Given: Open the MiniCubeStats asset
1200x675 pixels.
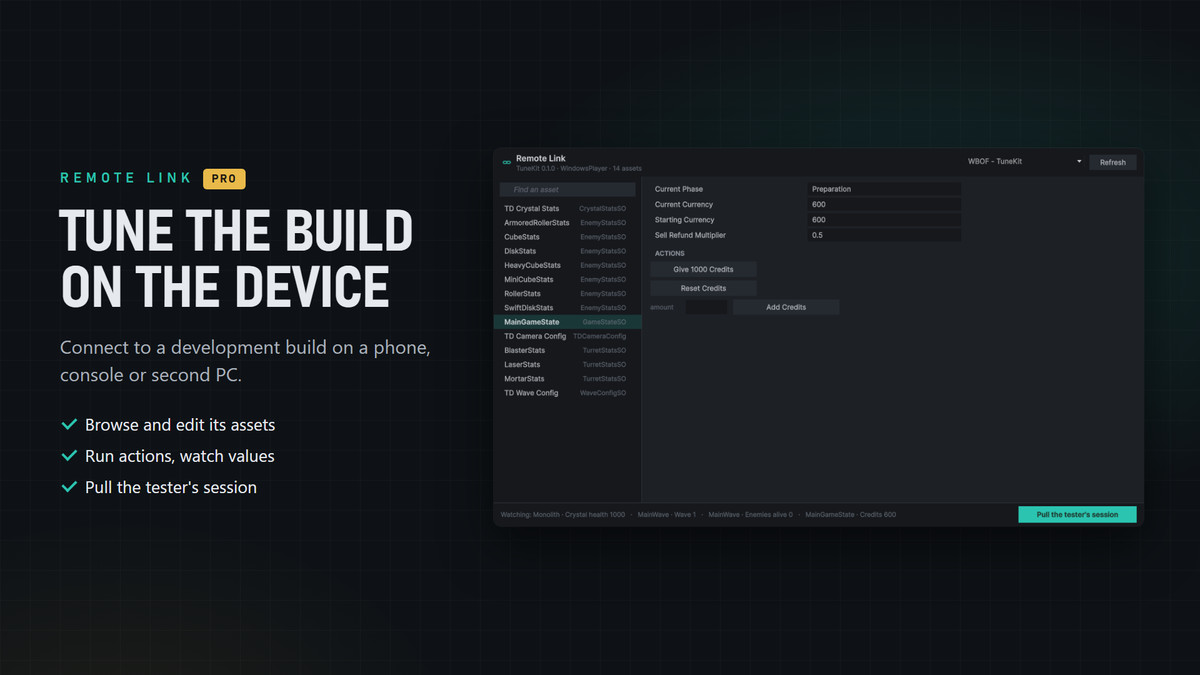Looking at the screenshot, I should [567, 279].
